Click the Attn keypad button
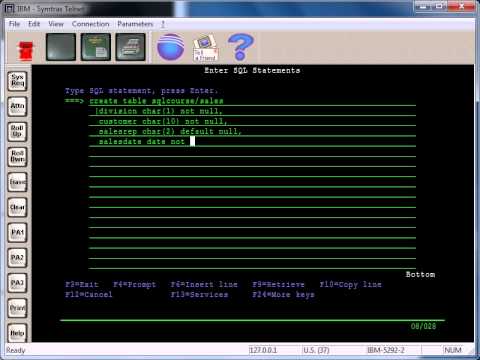 click(x=17, y=106)
